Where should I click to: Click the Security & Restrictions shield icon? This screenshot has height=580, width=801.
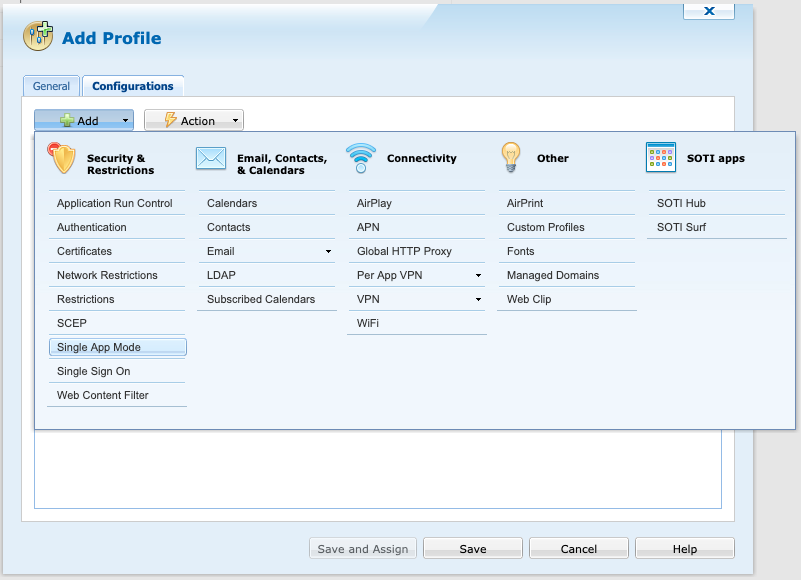(x=62, y=158)
